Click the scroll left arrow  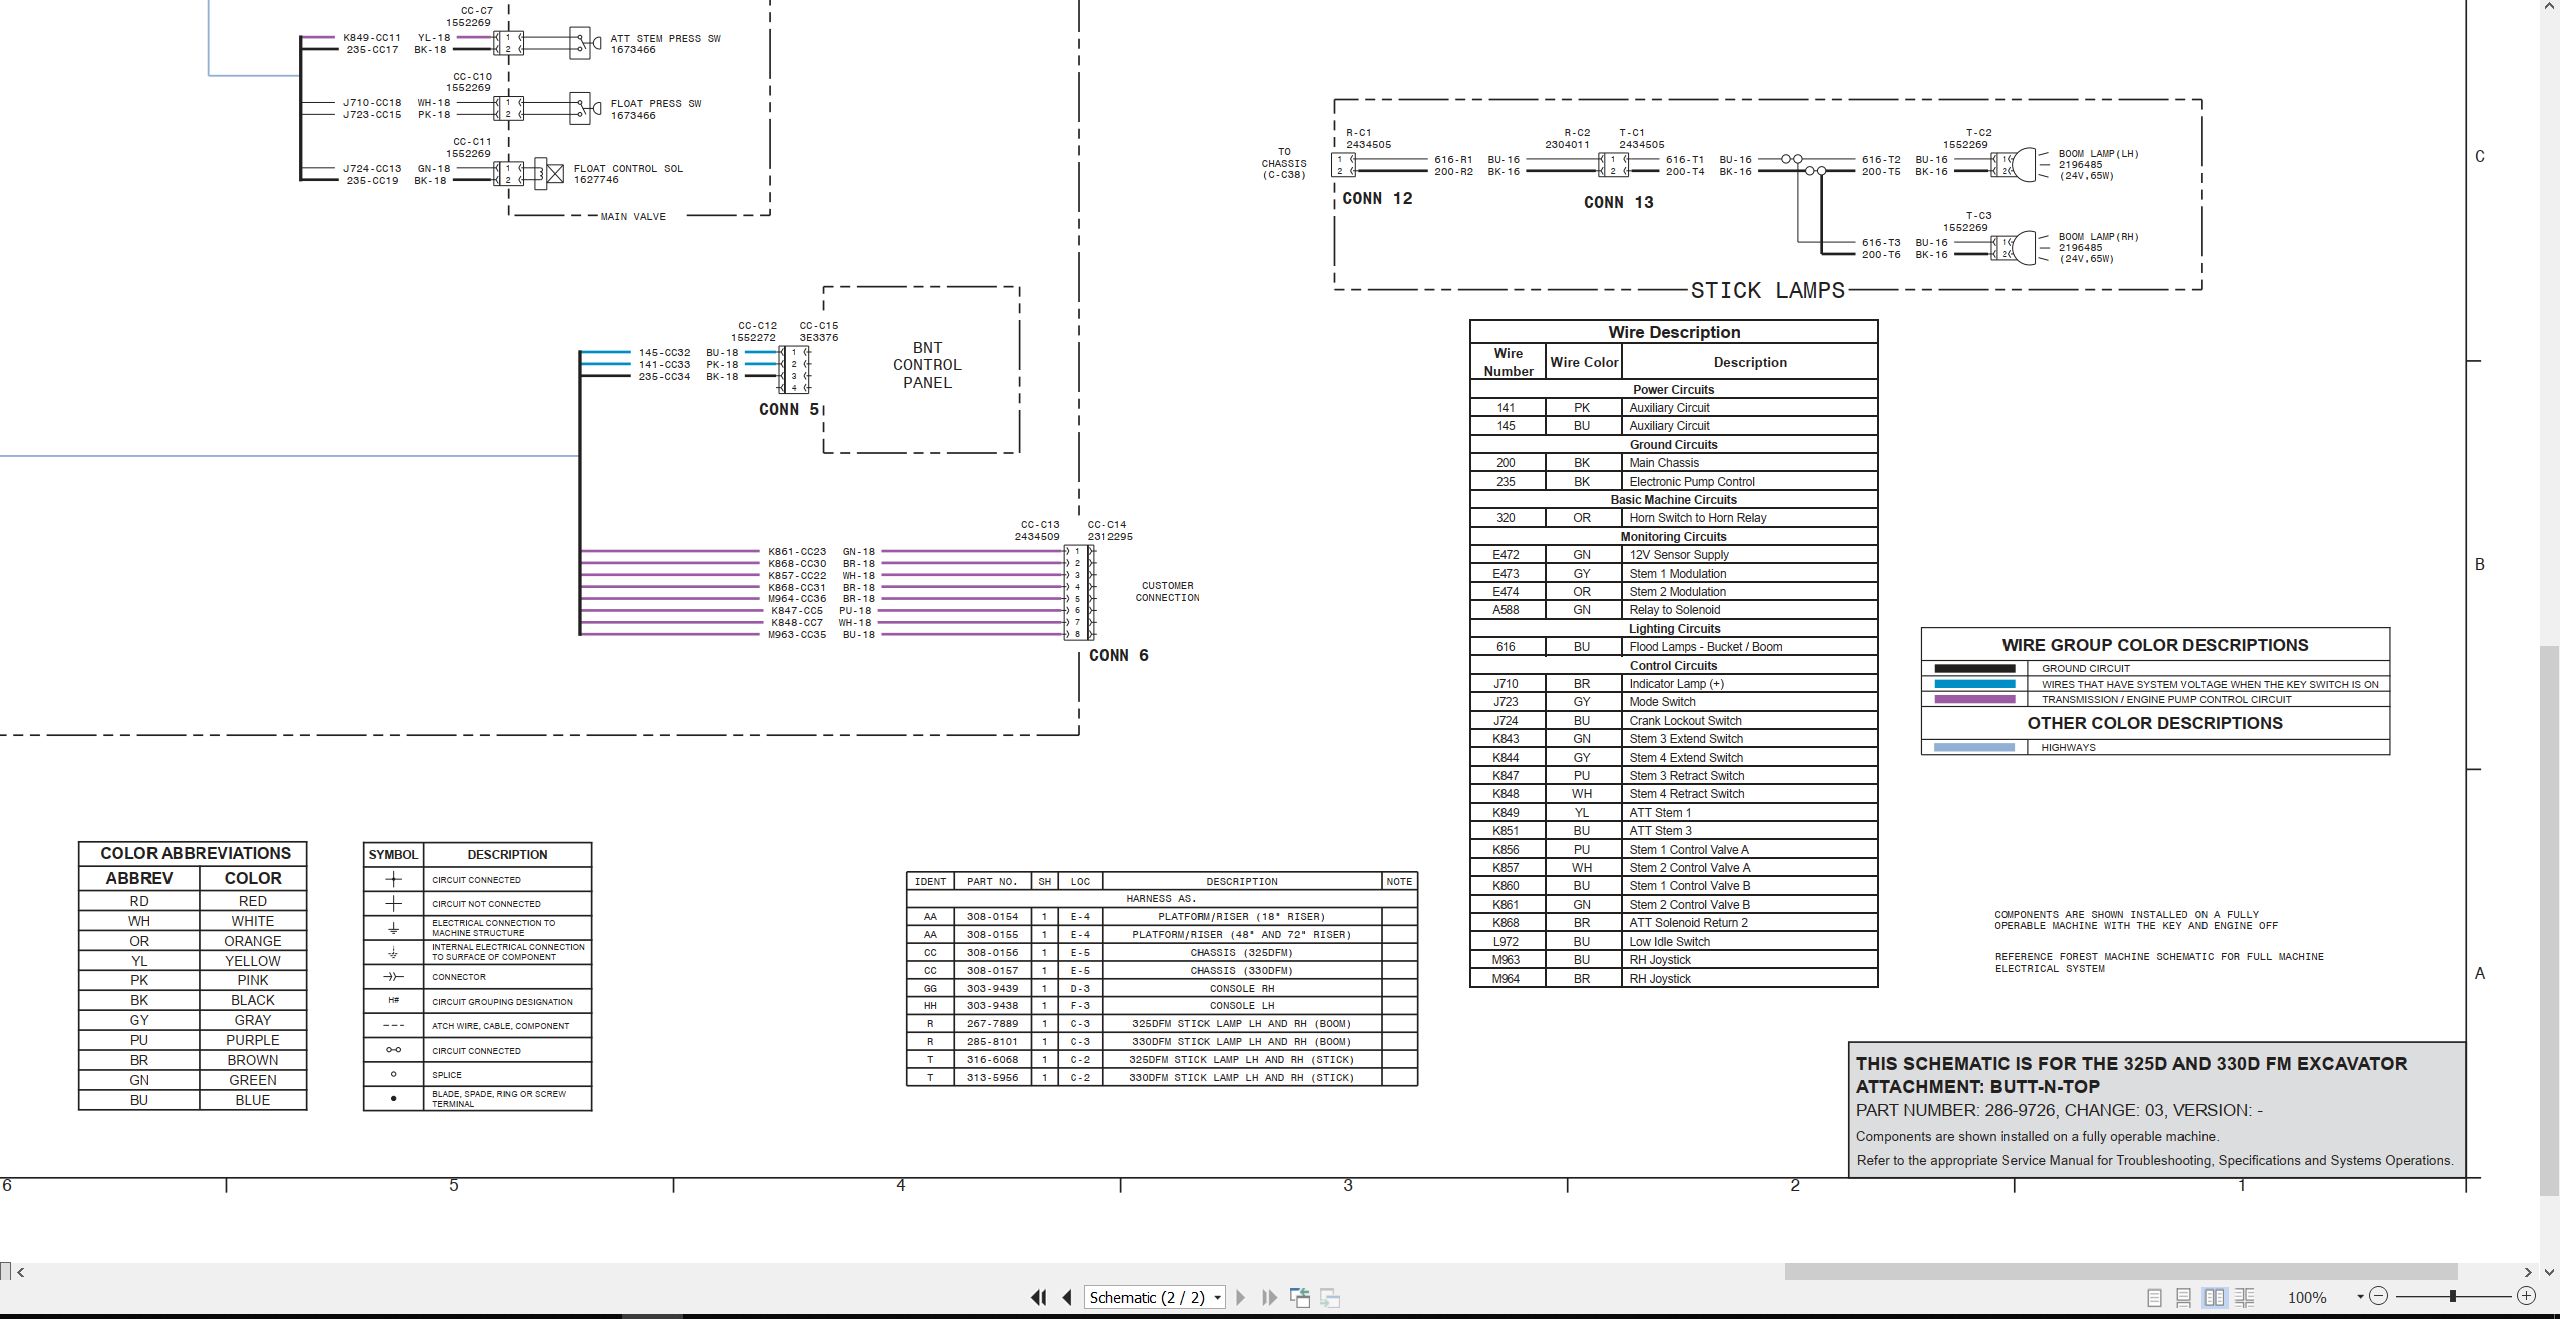pos(20,1272)
